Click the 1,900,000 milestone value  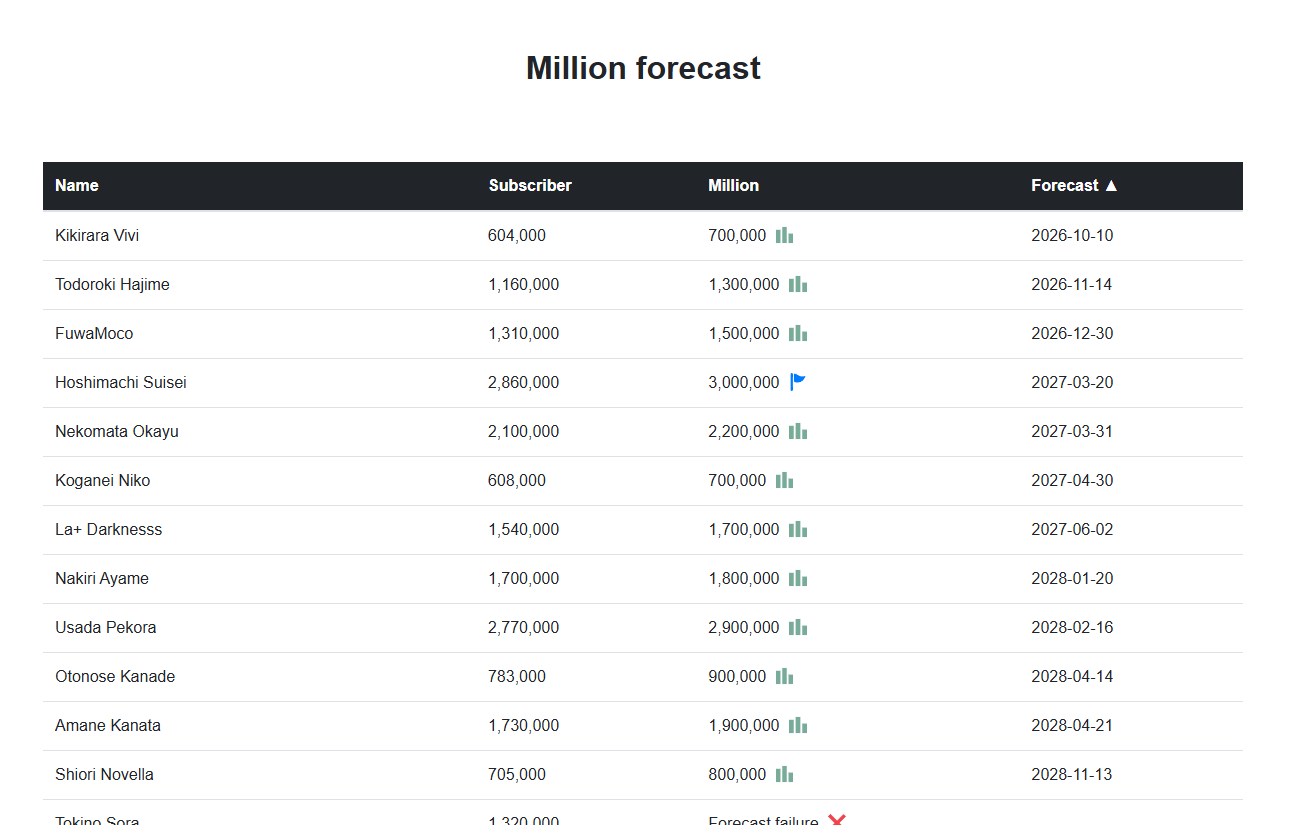point(744,726)
